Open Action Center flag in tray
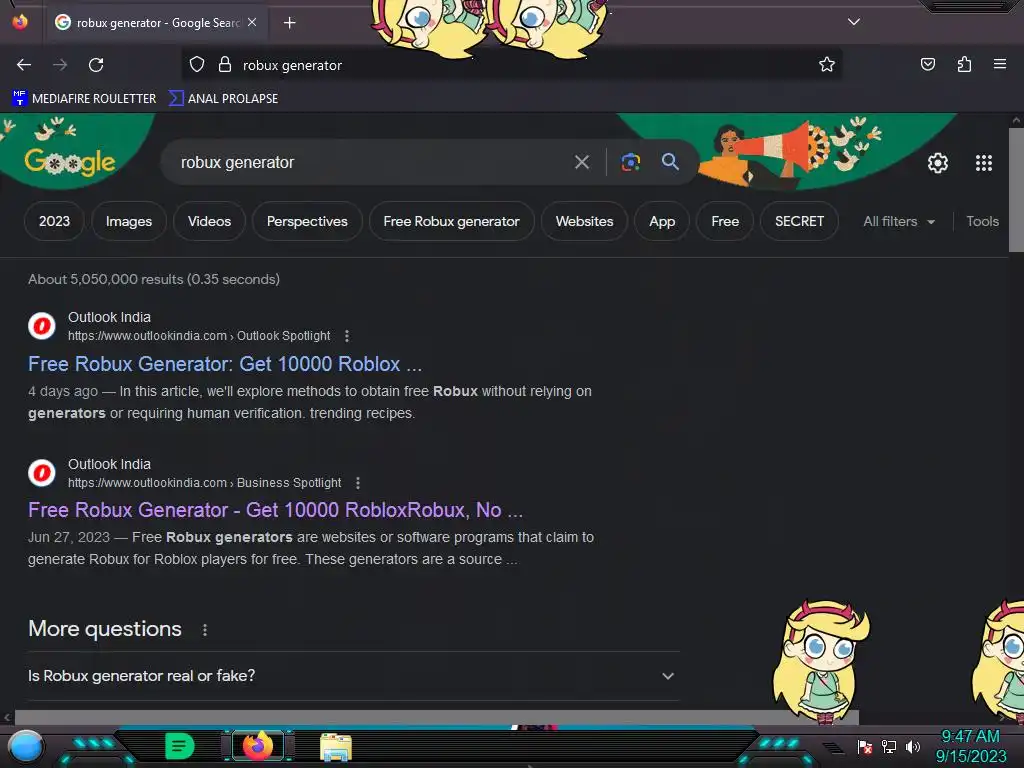The width and height of the screenshot is (1024, 768). pos(865,746)
